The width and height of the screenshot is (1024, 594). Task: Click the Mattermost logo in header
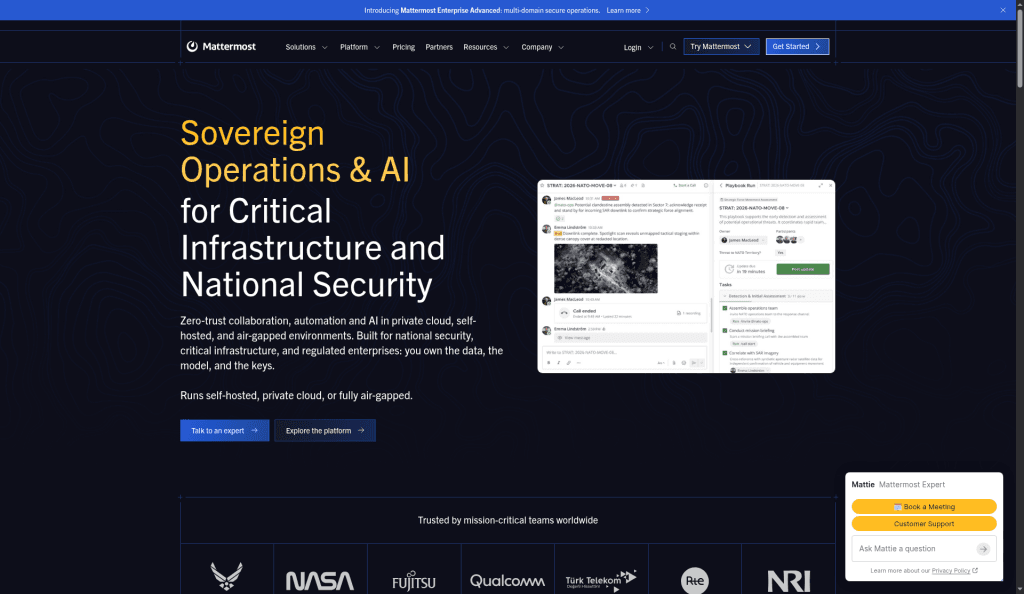tap(221, 46)
